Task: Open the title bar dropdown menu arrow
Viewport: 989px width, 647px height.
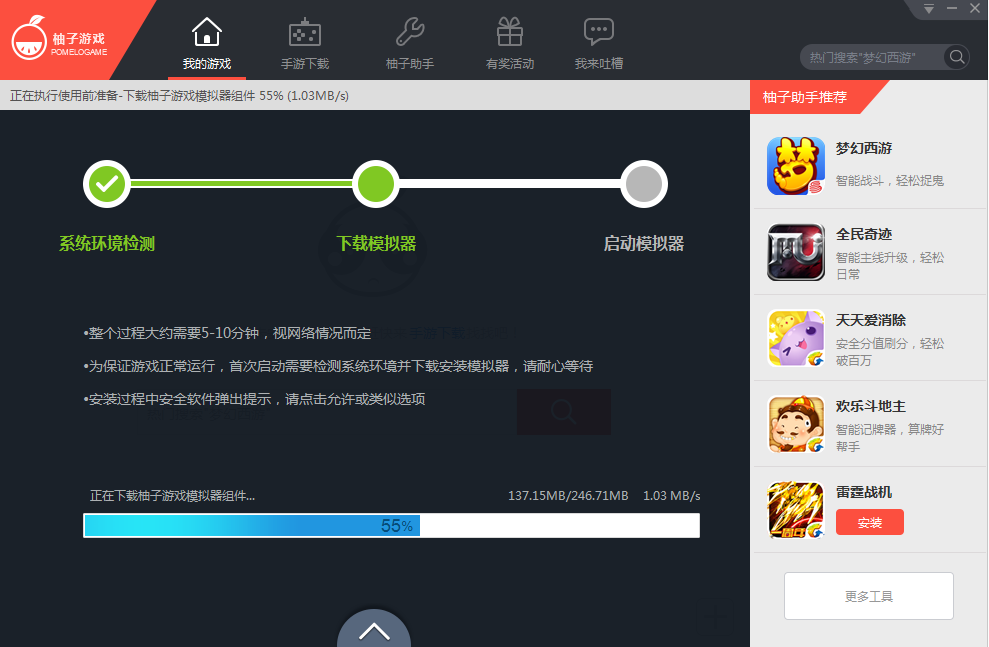Action: [x=928, y=9]
